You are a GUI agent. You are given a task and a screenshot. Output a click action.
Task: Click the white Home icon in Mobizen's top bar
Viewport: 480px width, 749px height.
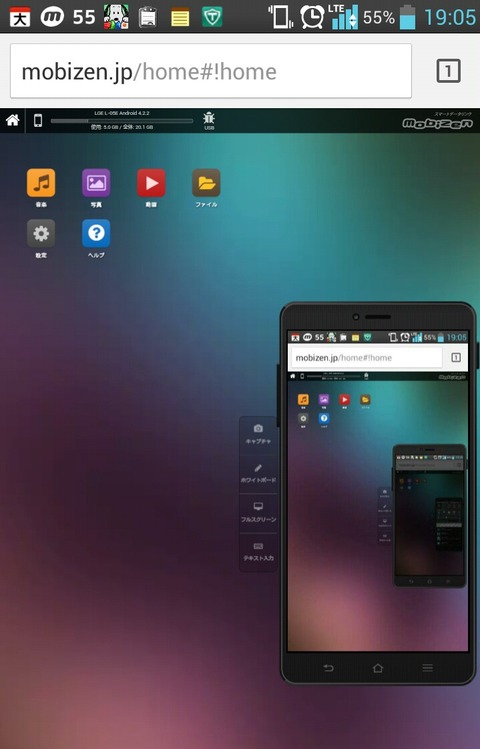click(12, 120)
